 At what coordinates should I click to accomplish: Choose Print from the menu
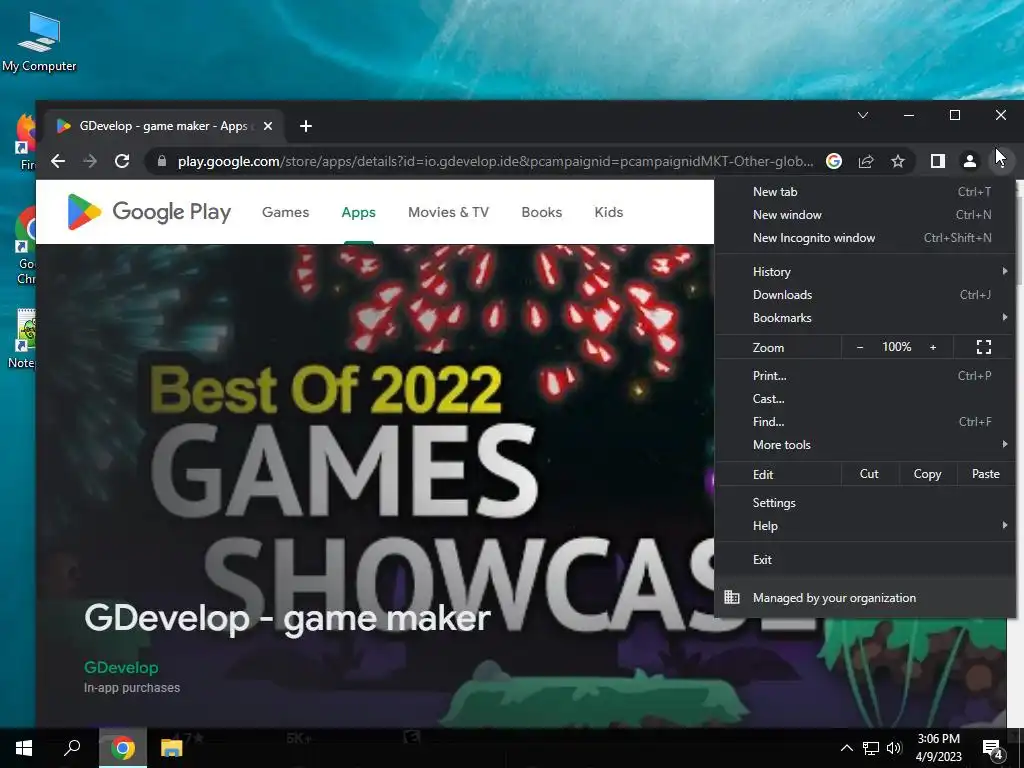(865, 376)
